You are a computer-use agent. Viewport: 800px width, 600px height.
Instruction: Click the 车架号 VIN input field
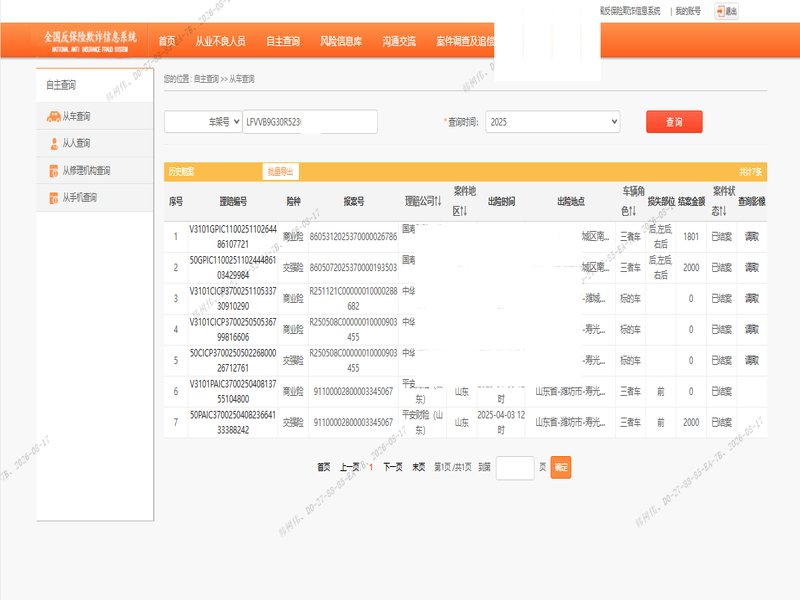click(310, 122)
